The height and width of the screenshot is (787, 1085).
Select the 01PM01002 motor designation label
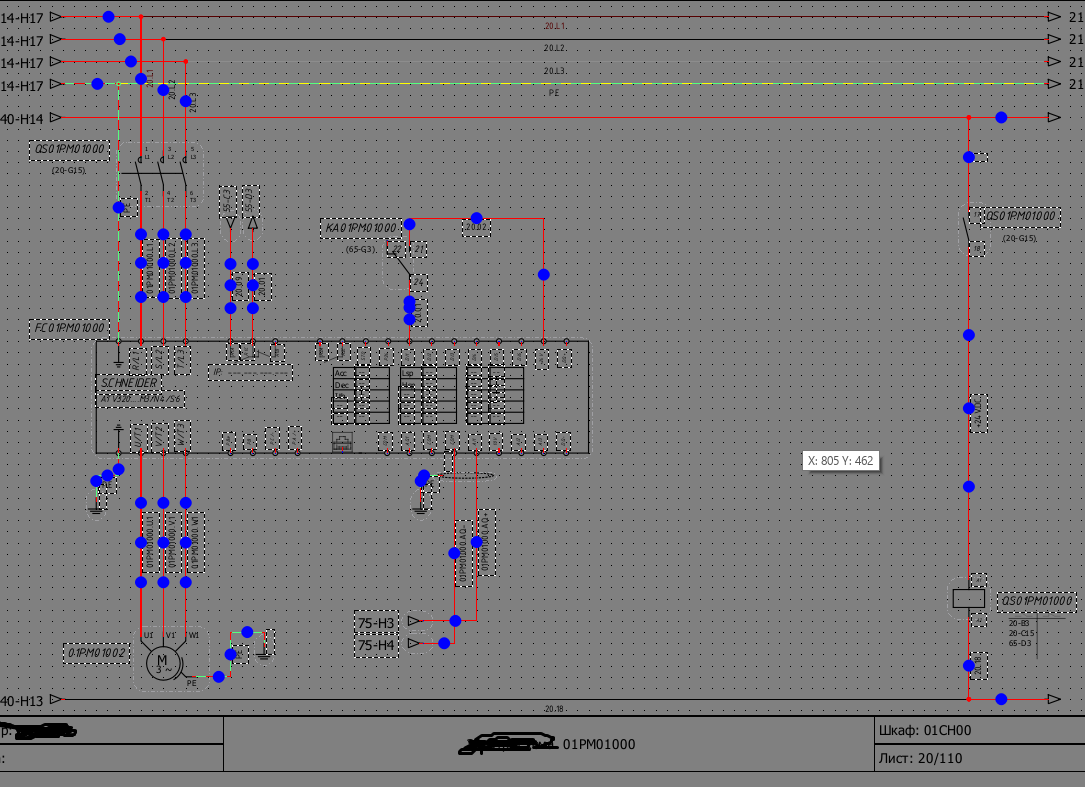[x=97, y=653]
